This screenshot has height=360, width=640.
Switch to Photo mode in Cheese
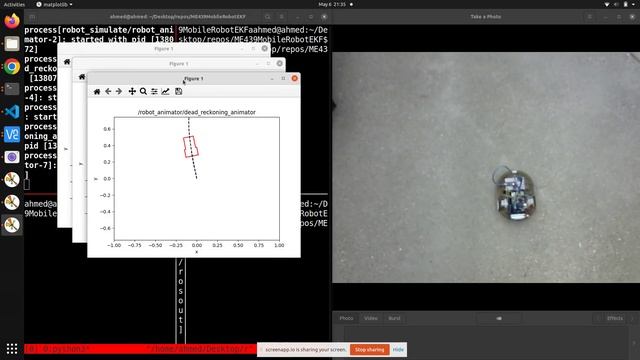[x=347, y=318]
